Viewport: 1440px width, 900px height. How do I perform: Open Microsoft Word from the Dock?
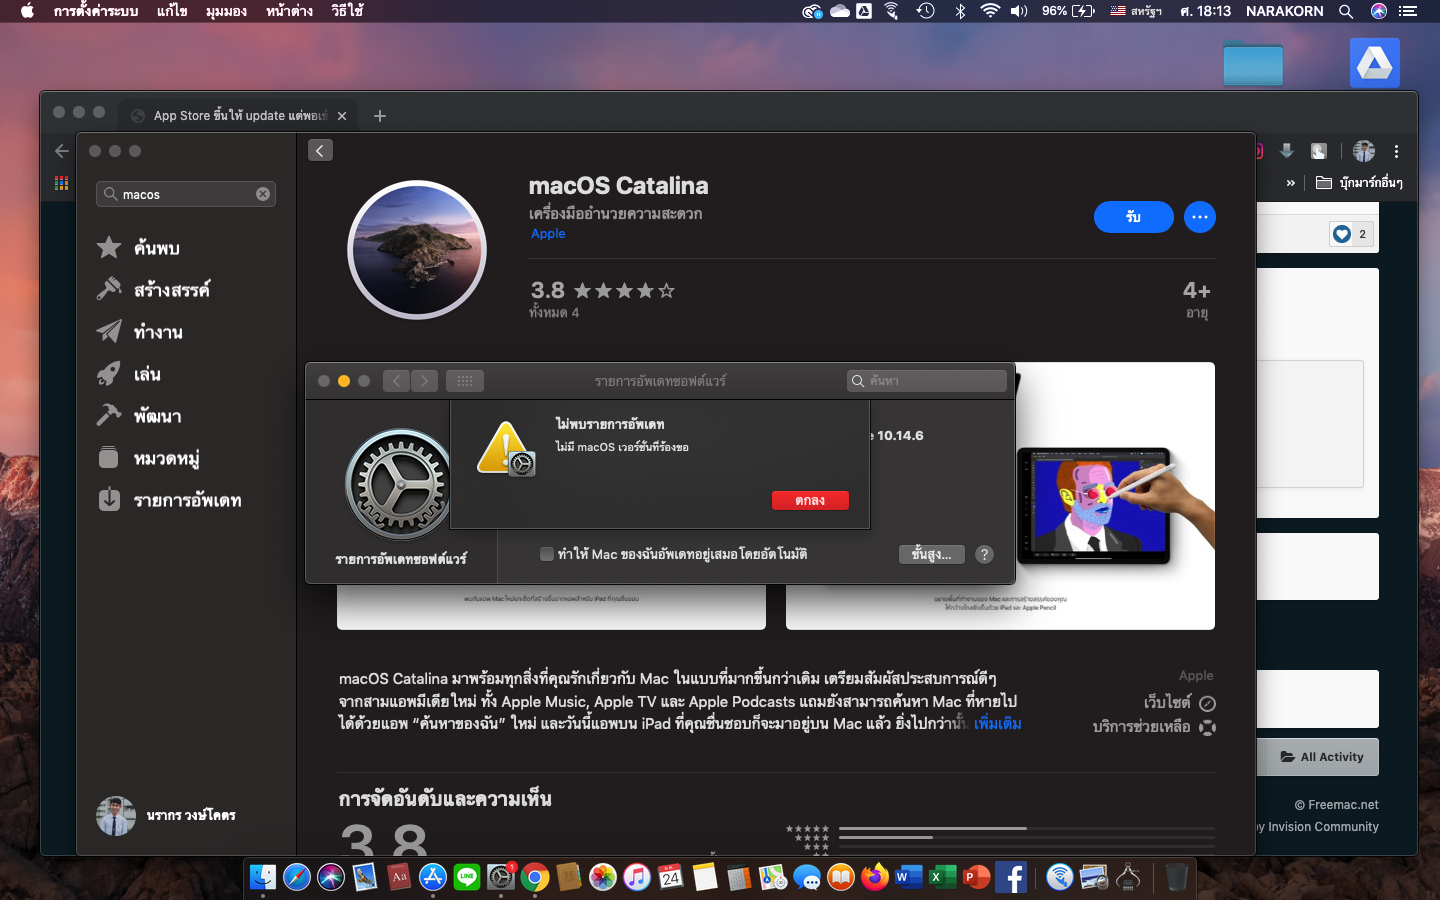tap(909, 877)
